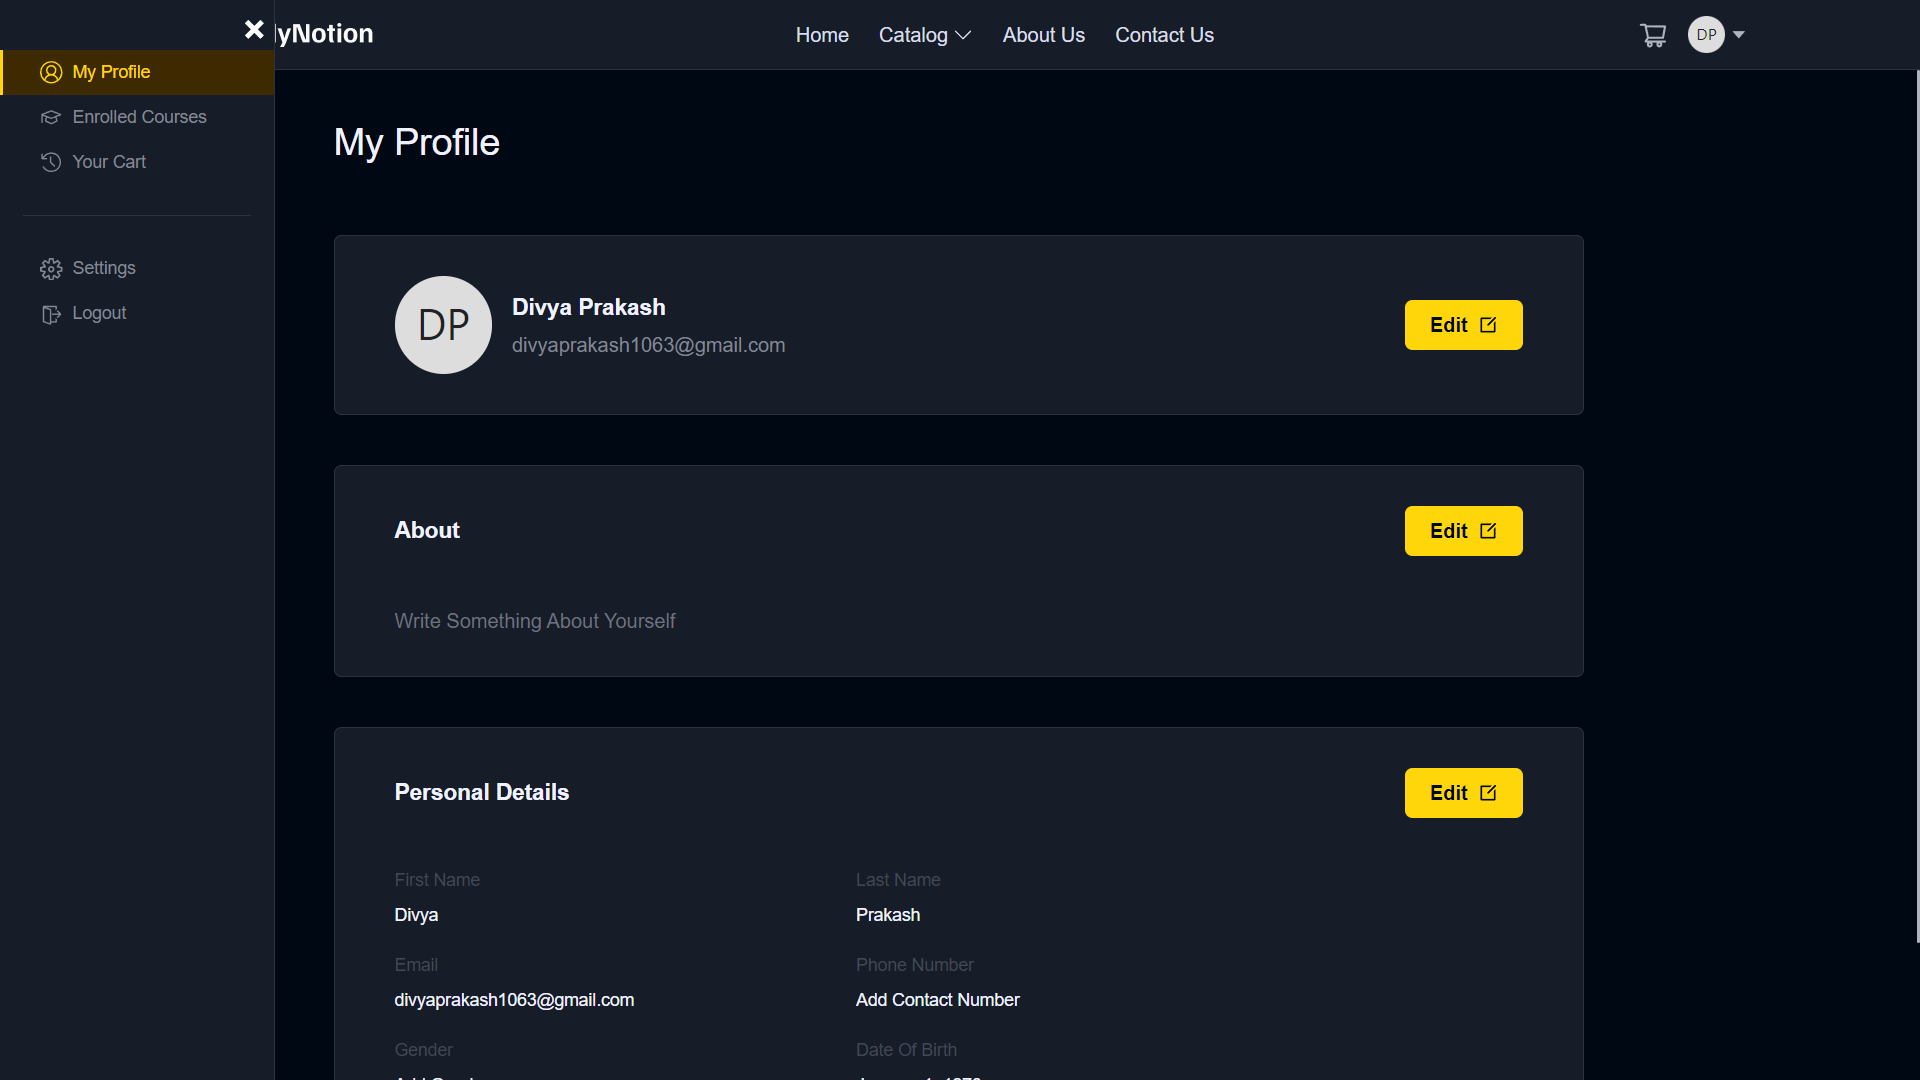Select the My Profile person icon
Screen dimensions: 1920x1080
49,71
